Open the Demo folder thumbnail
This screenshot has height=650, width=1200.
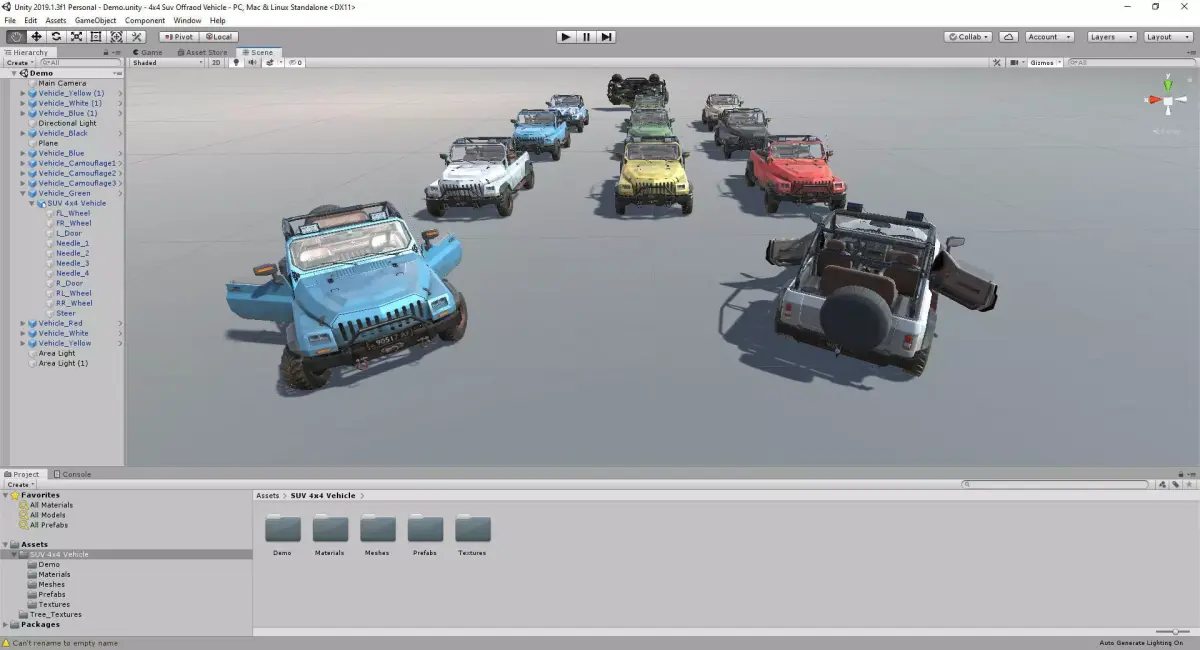(282, 529)
